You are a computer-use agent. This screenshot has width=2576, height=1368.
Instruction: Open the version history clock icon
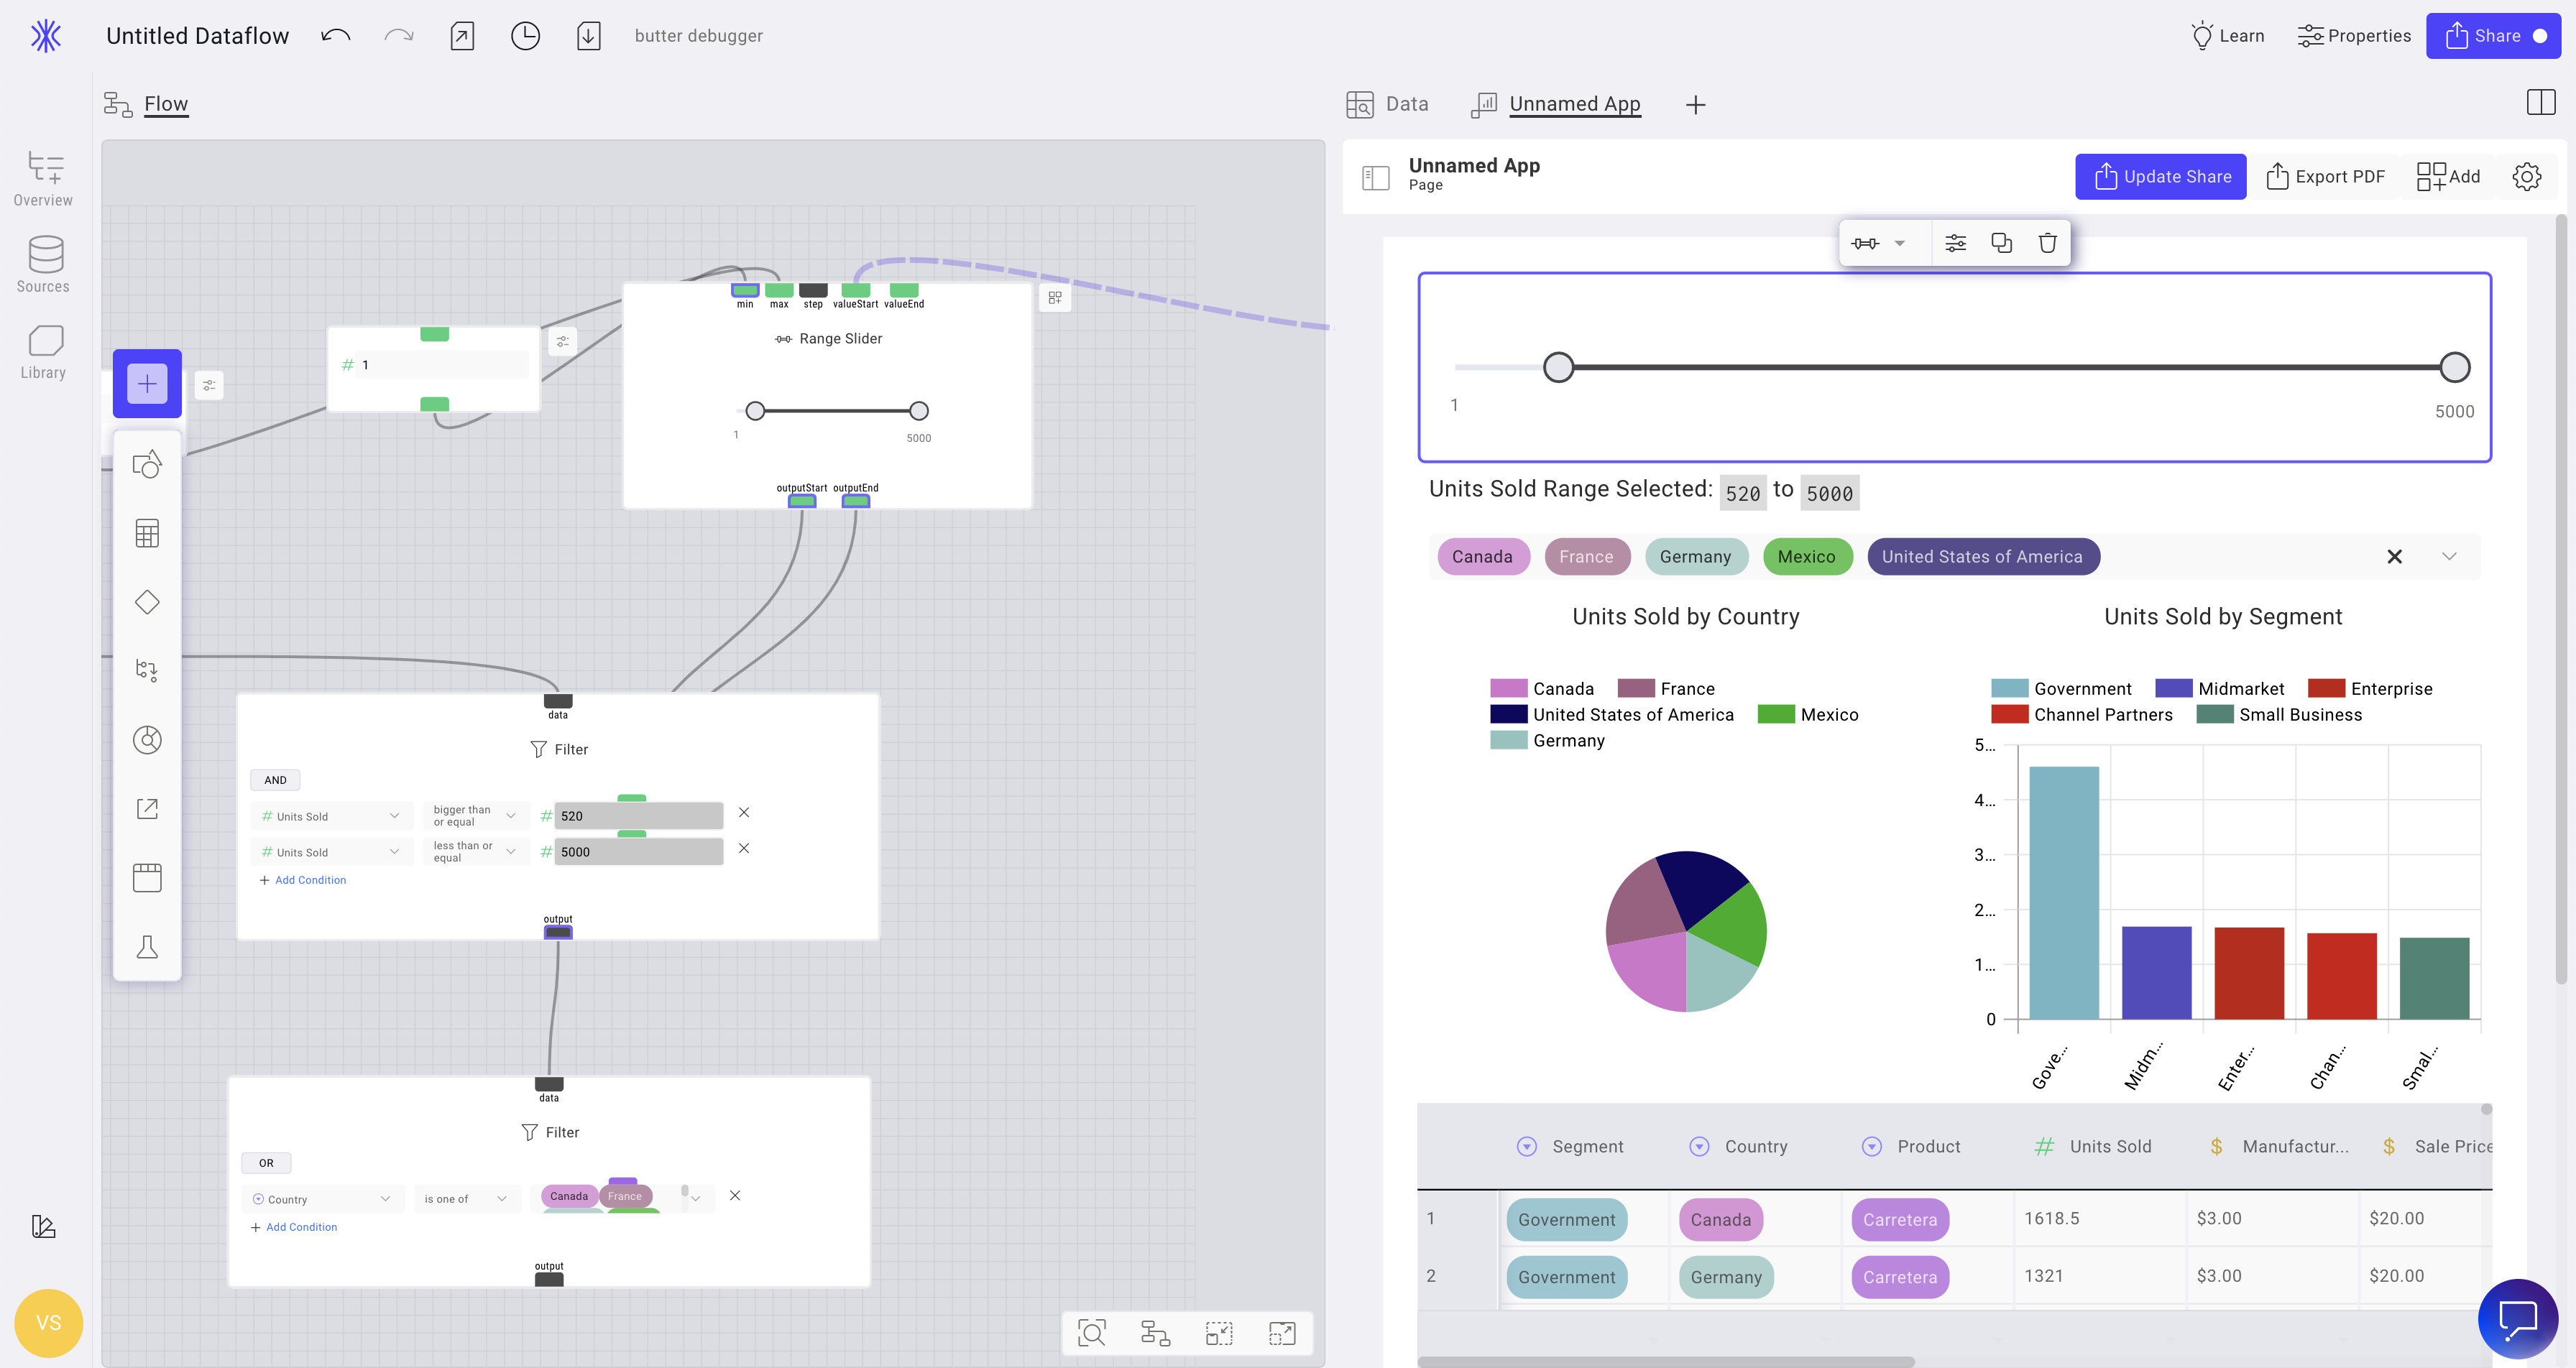pyautogui.click(x=525, y=35)
